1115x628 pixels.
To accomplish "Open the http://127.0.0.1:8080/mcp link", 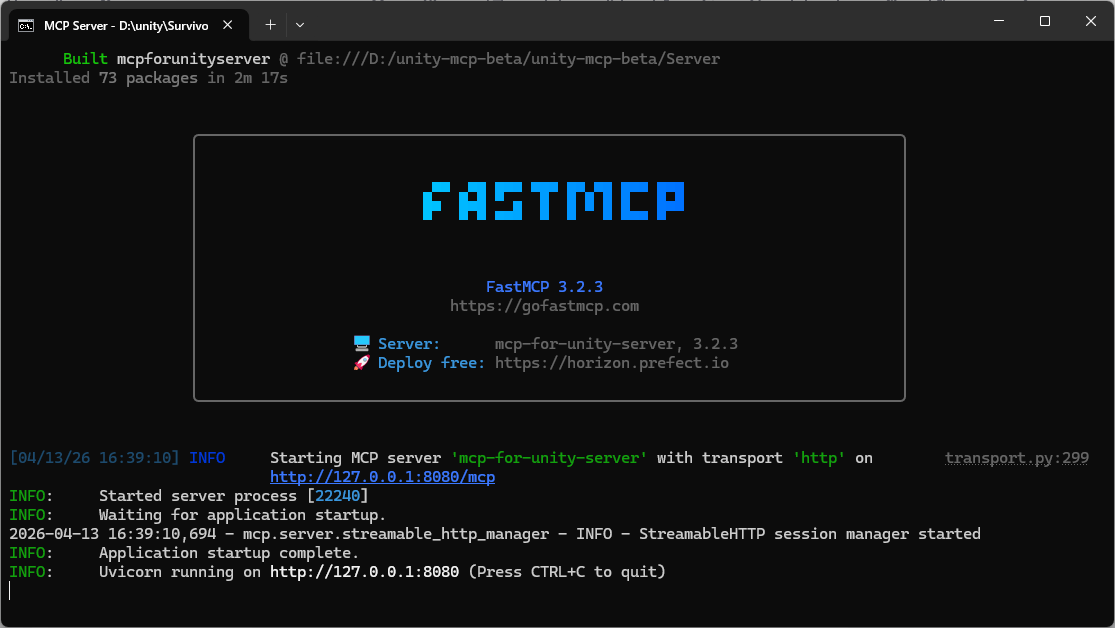I will 383,477.
